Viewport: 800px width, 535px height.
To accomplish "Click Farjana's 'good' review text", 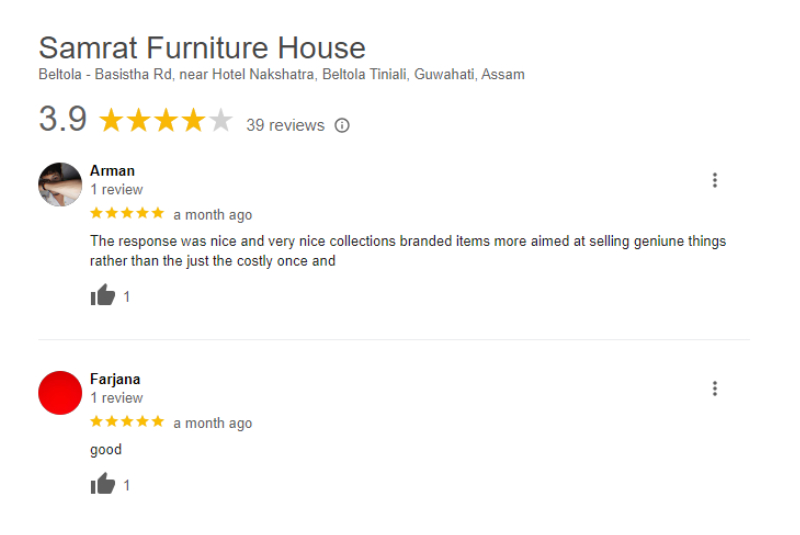I will coord(106,450).
